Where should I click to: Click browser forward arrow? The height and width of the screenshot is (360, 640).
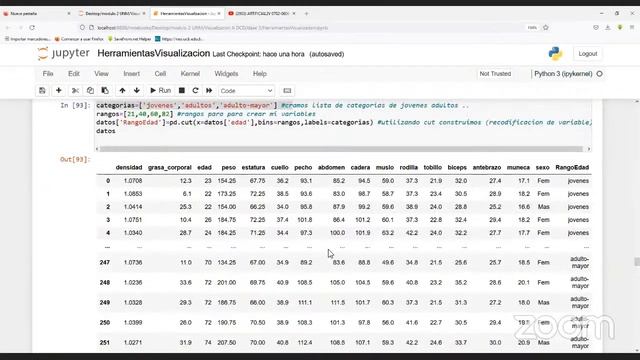coord(20,28)
